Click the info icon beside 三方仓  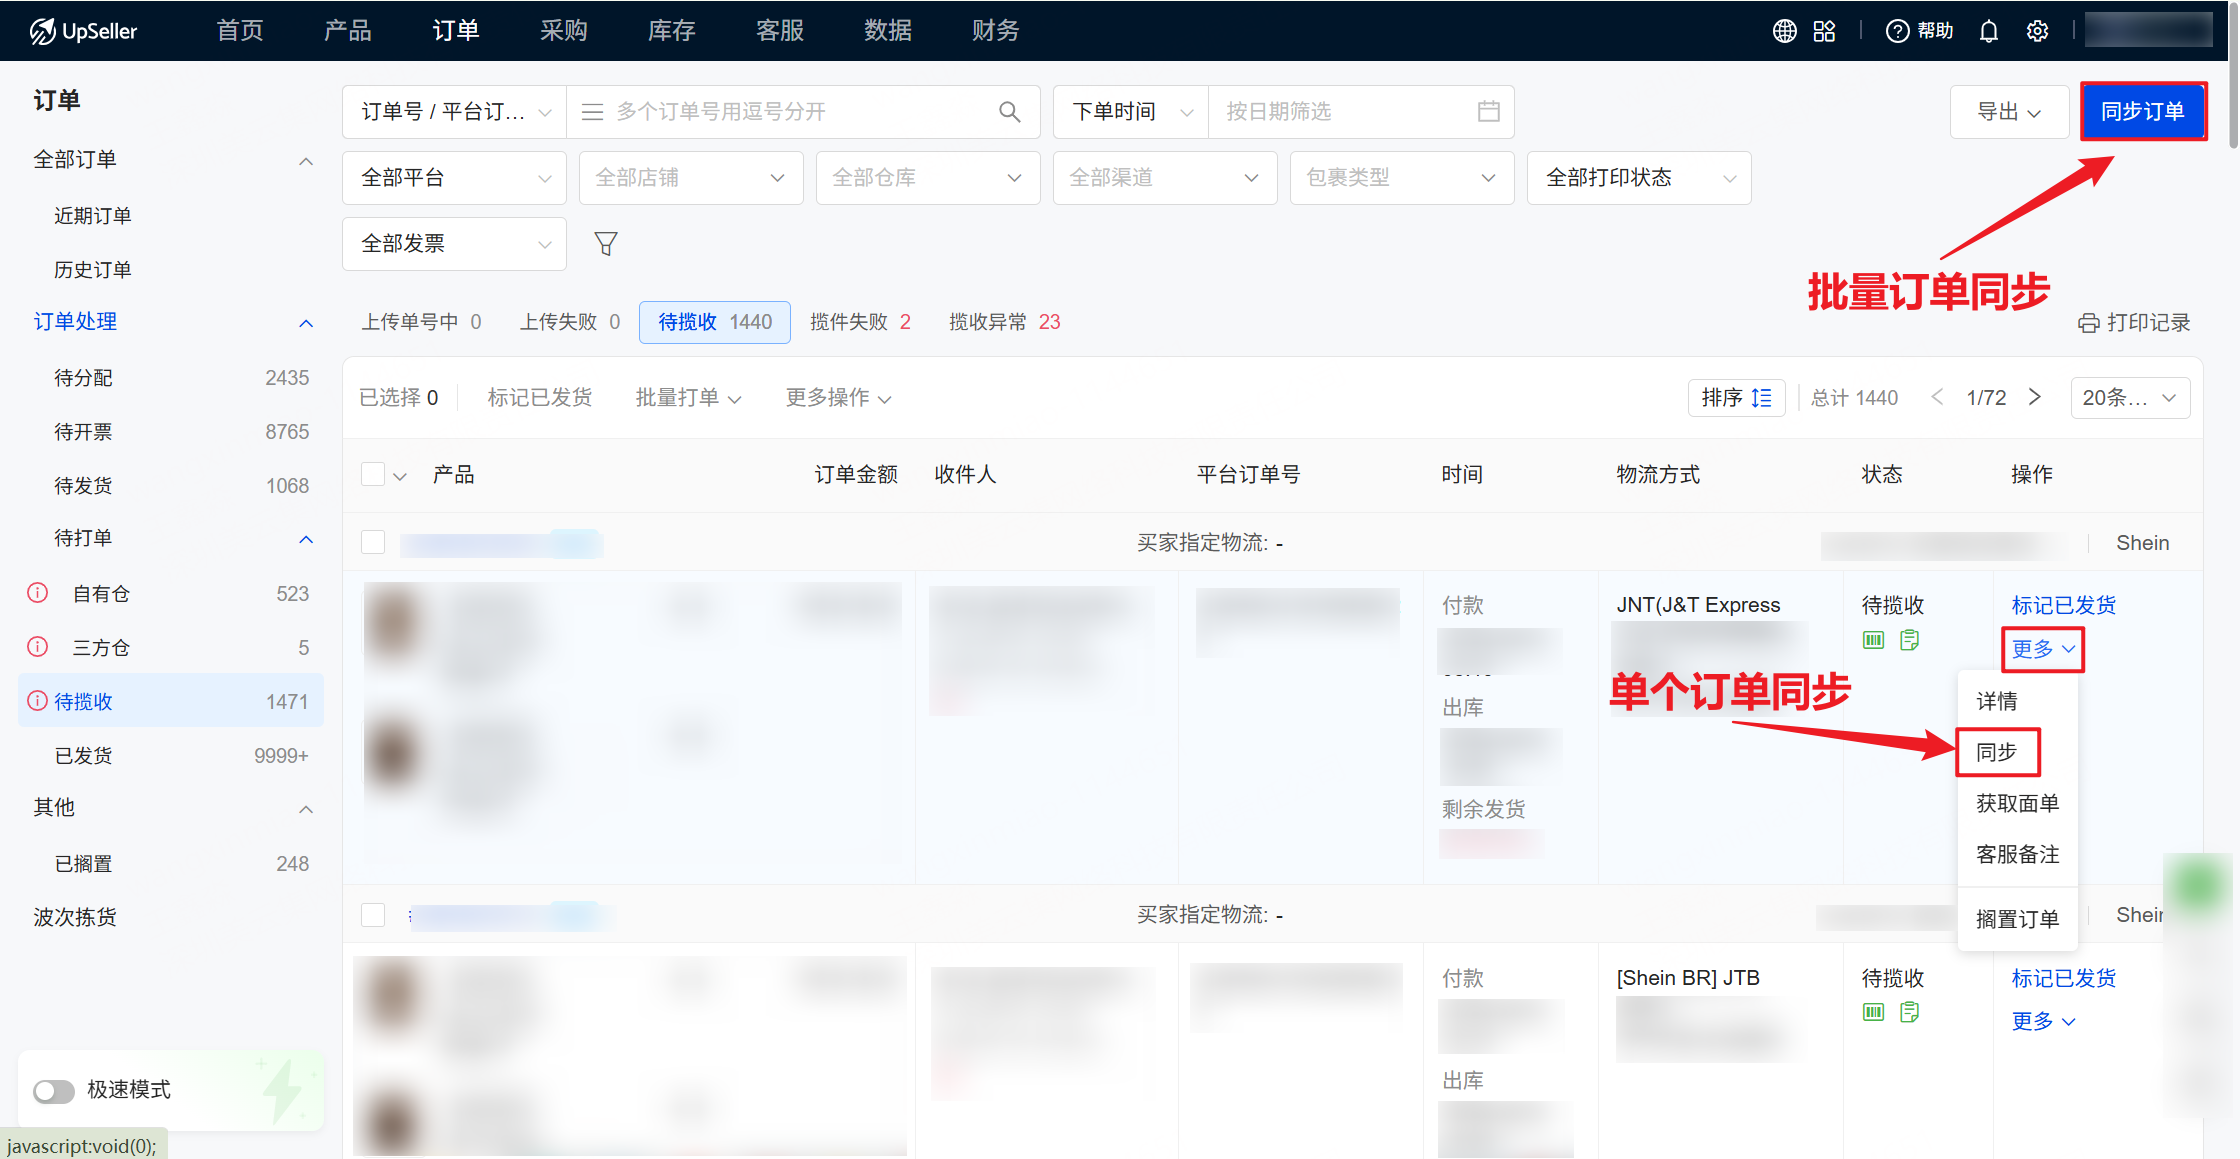click(x=38, y=647)
